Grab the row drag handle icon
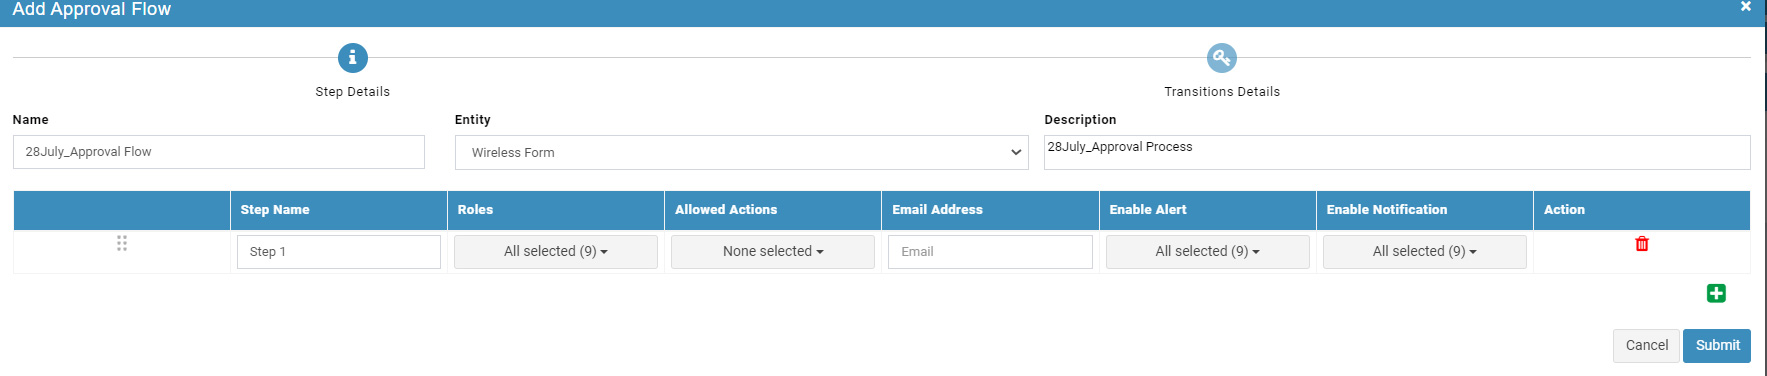Image resolution: width=1767 pixels, height=376 pixels. tap(122, 243)
